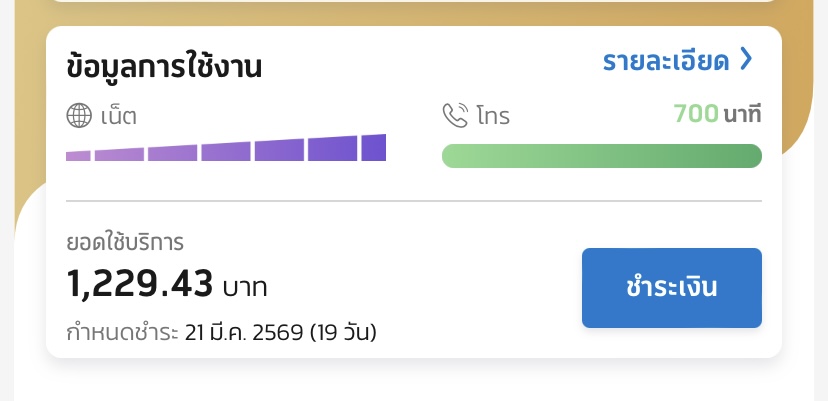Expand details with the right chevron arrow
The width and height of the screenshot is (828, 401).
click(x=745, y=61)
